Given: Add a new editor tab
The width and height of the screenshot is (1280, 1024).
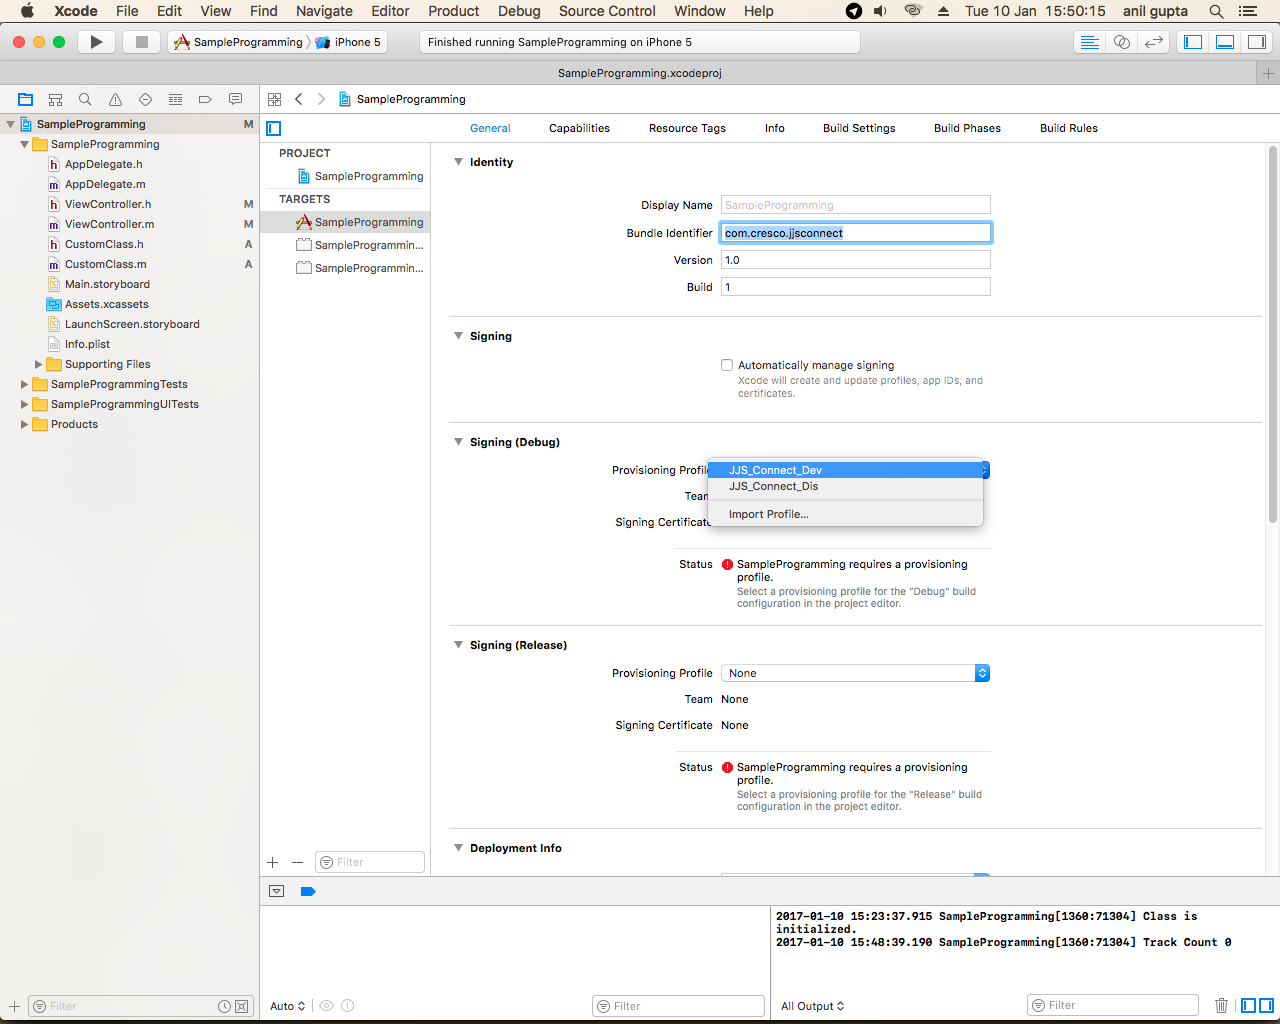Looking at the screenshot, I should coord(1268,73).
